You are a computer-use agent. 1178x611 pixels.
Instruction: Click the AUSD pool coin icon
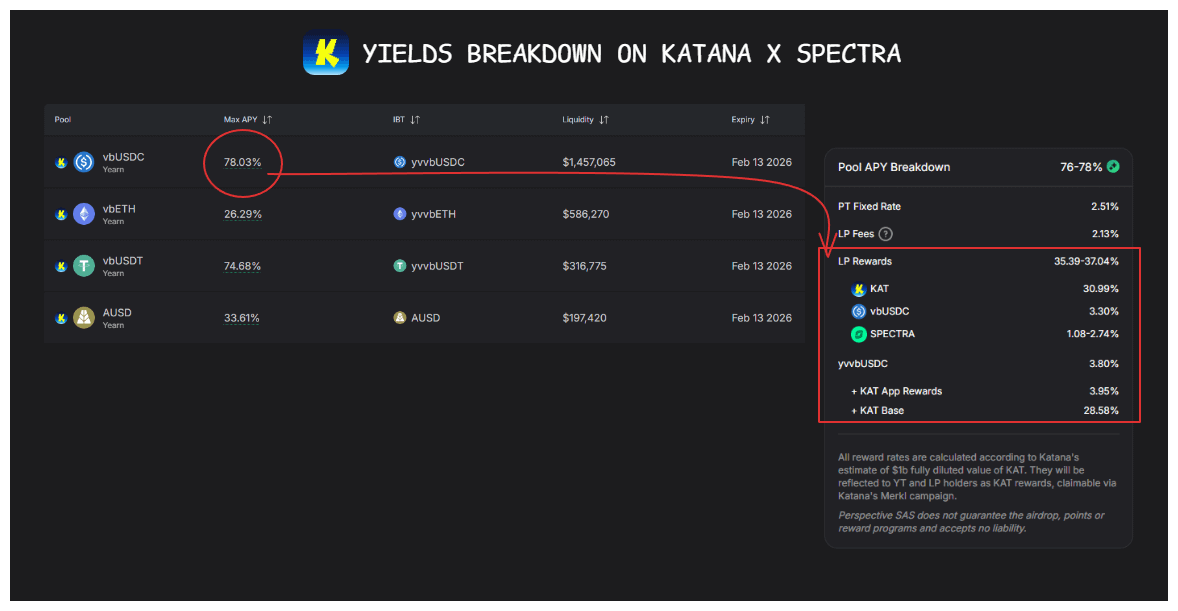coord(83,318)
